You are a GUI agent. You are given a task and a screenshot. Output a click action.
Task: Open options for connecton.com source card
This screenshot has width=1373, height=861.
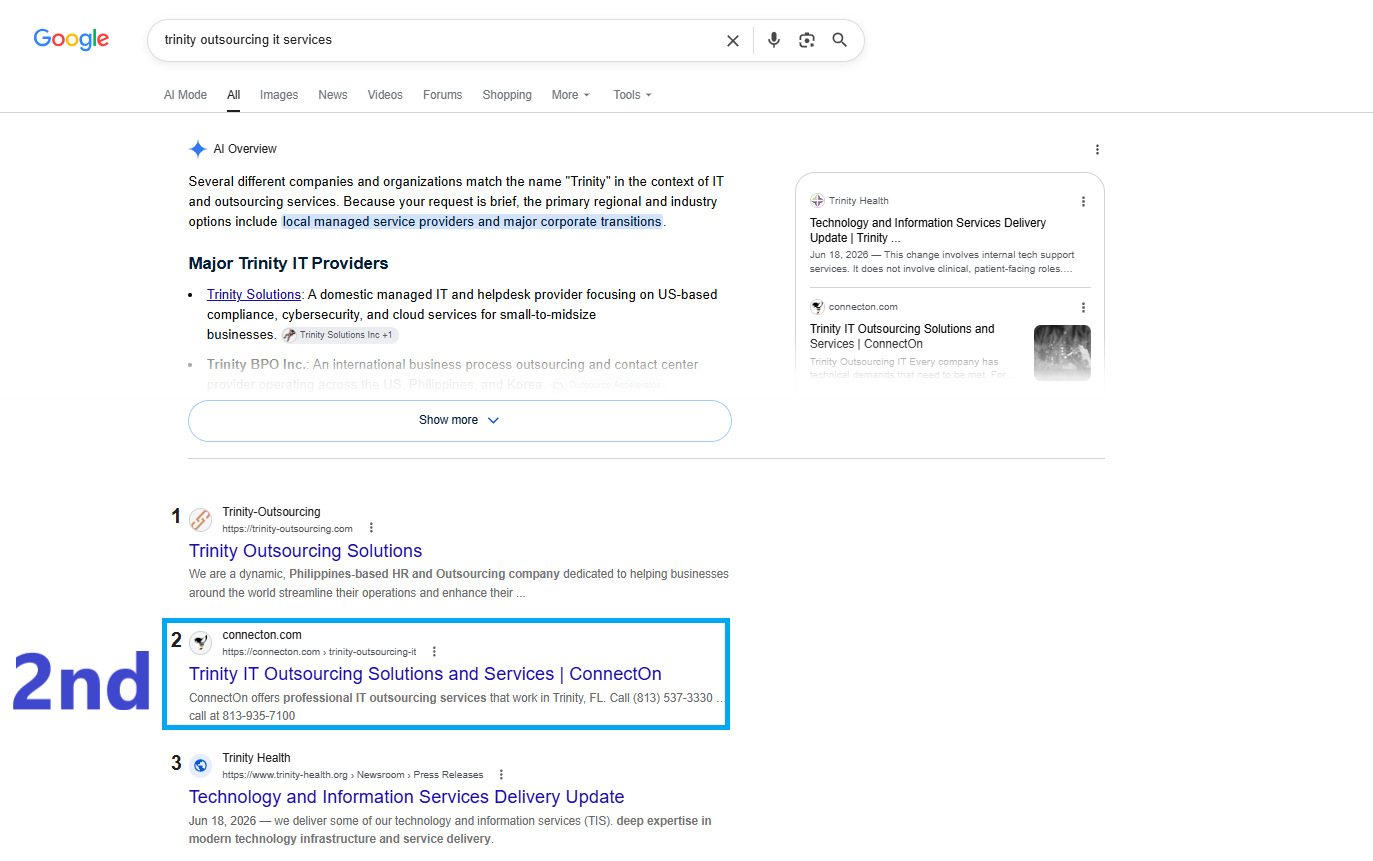[1083, 307]
